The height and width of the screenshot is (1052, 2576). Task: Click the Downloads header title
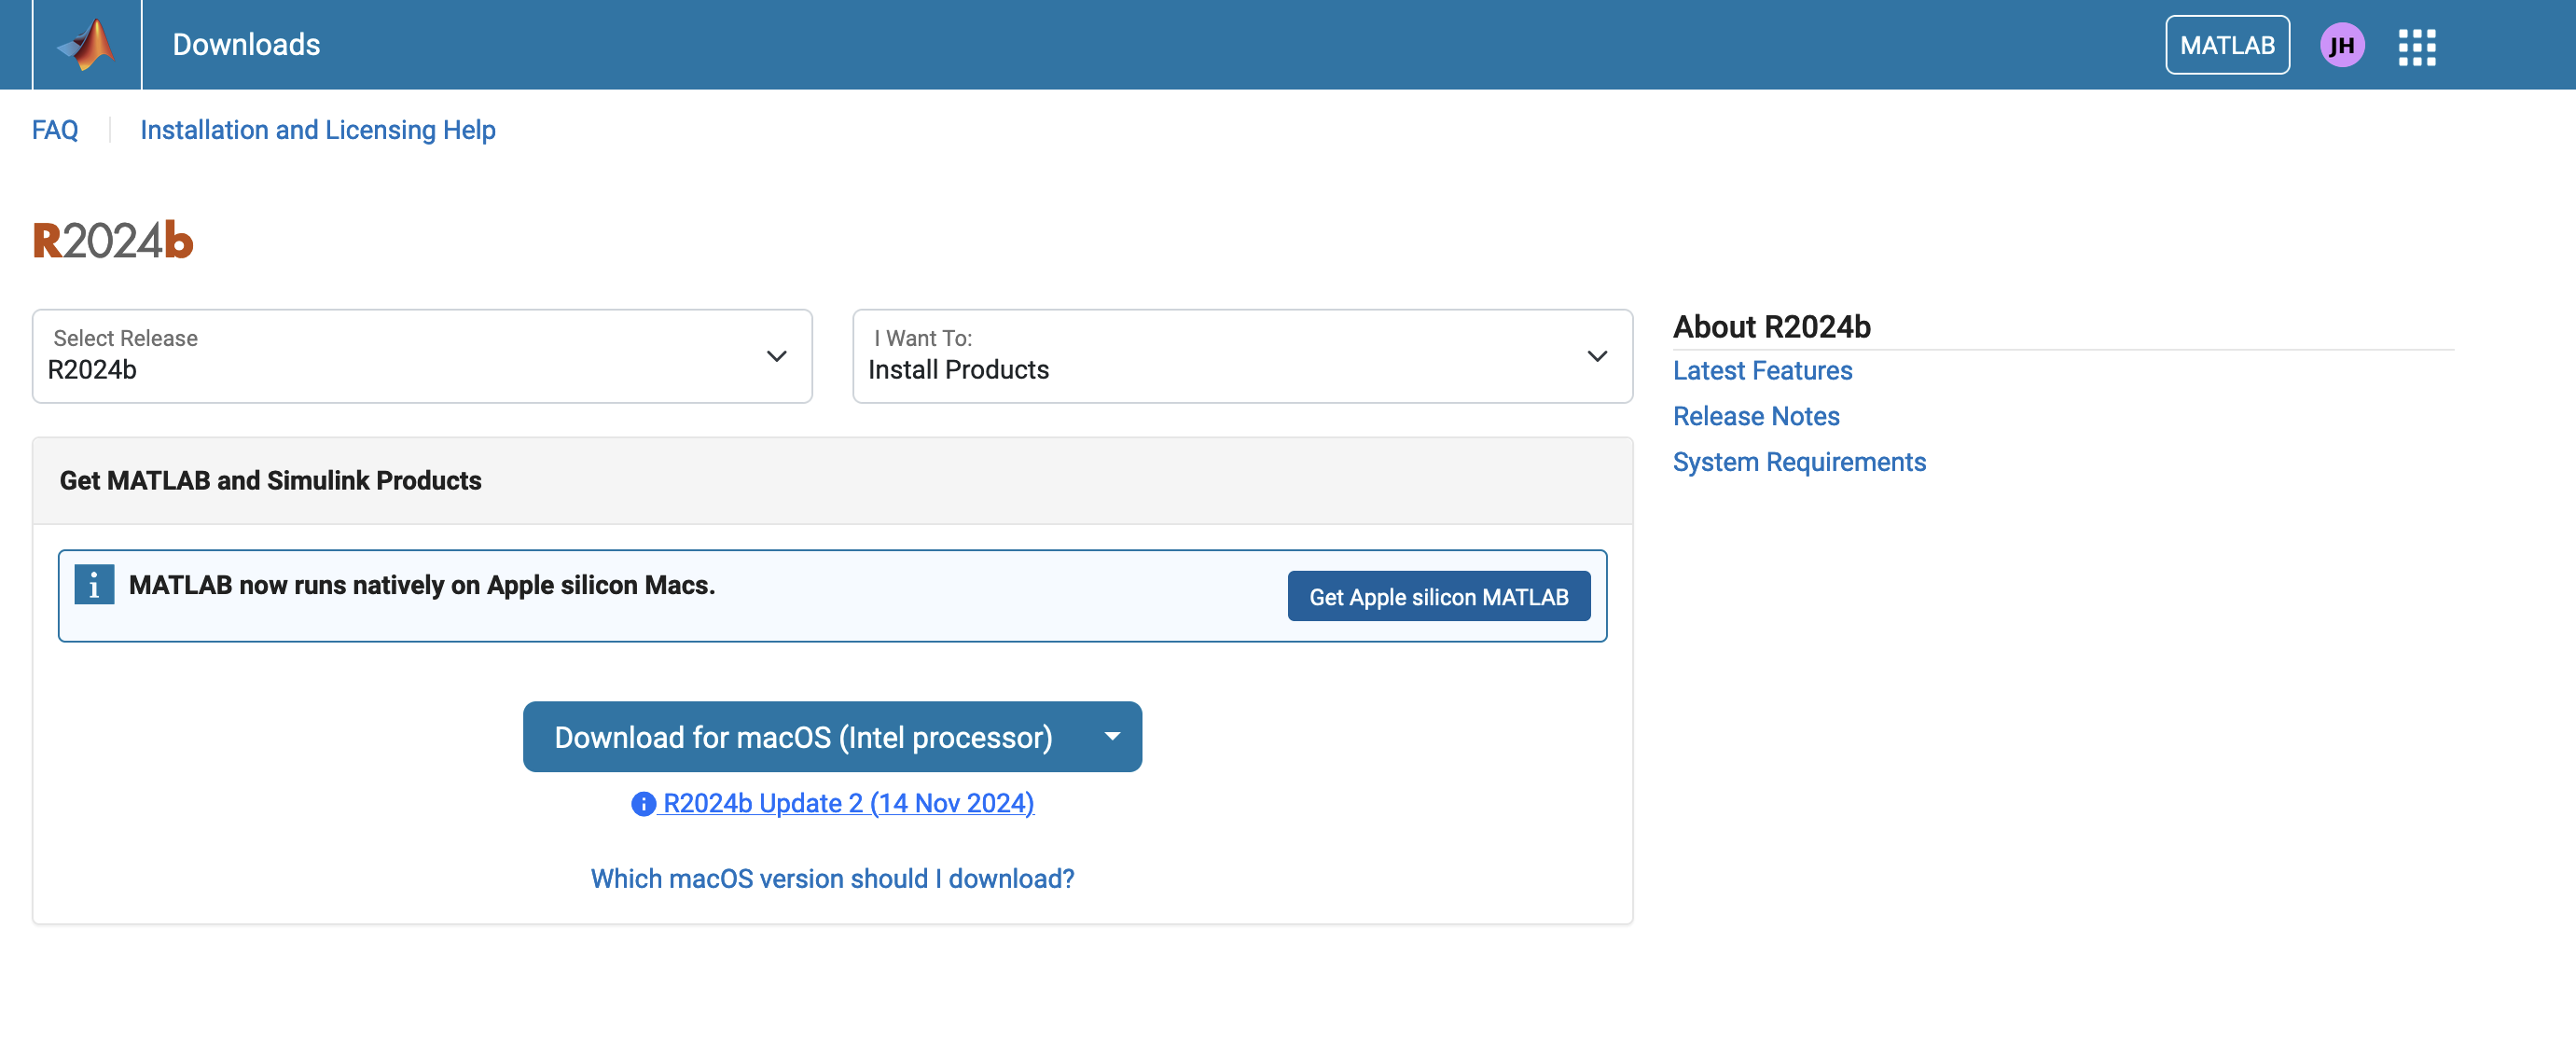click(x=246, y=44)
